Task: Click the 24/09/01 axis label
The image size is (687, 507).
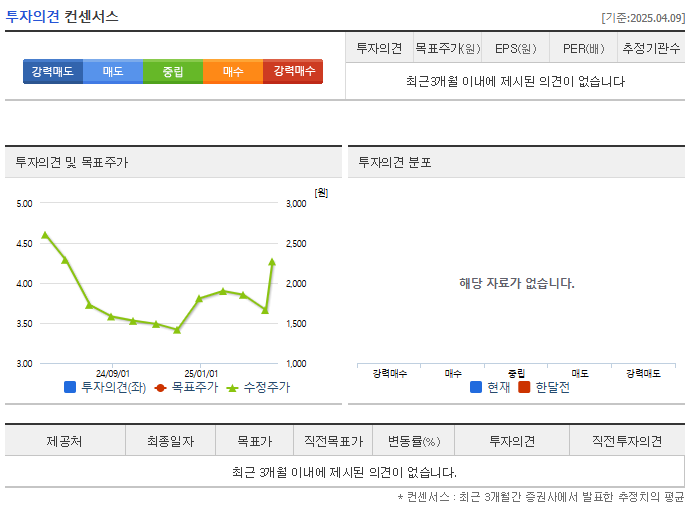Action: [113, 373]
